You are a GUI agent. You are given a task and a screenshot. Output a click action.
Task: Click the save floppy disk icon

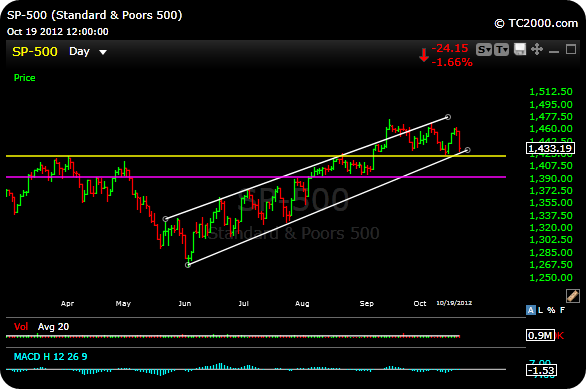point(520,49)
